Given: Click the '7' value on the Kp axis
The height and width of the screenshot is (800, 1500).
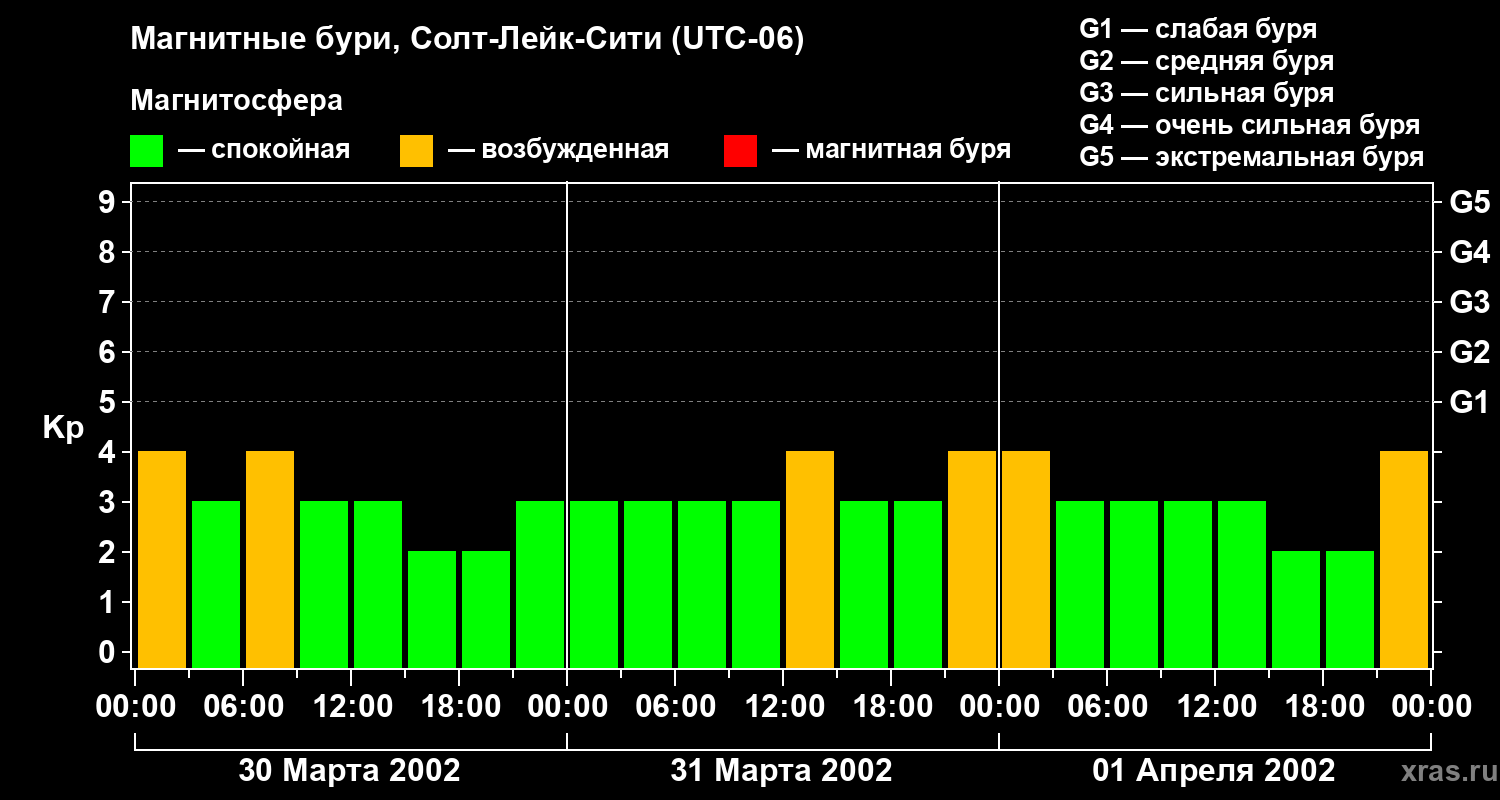Looking at the screenshot, I should click(109, 303).
